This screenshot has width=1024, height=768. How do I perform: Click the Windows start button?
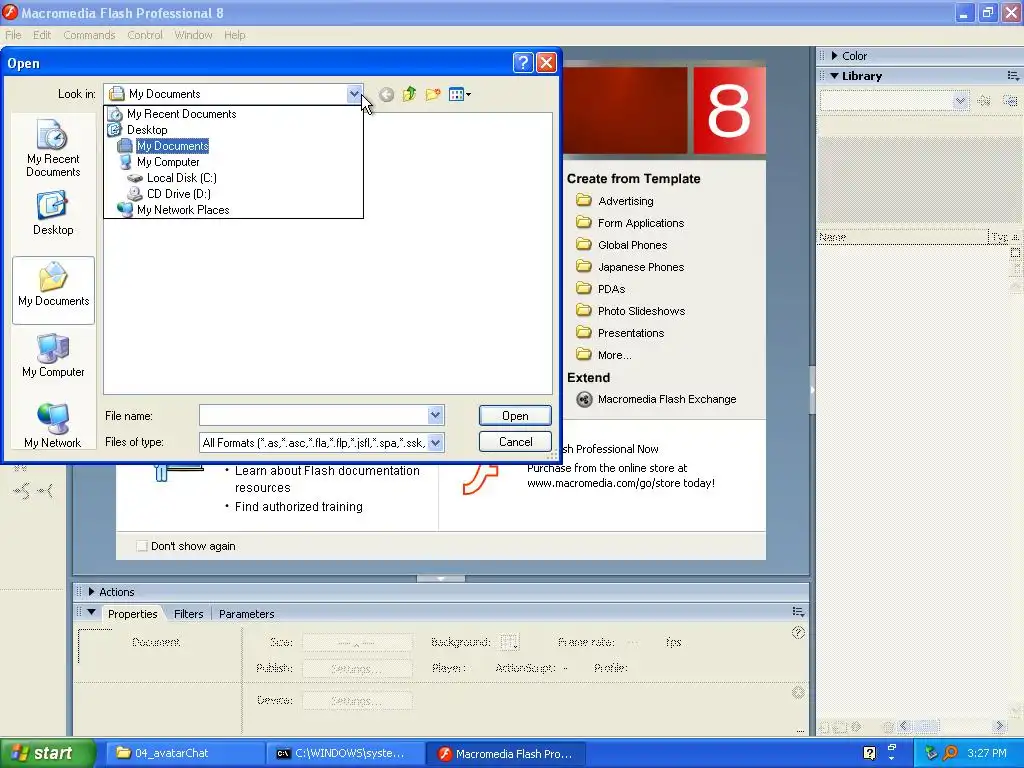click(x=48, y=753)
